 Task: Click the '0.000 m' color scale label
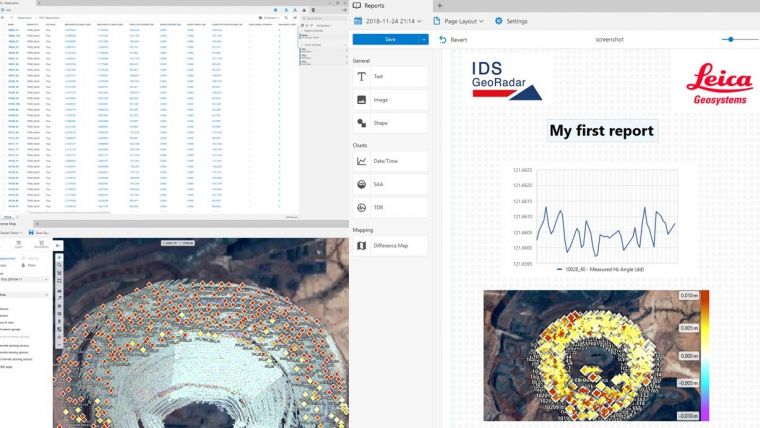click(689, 356)
